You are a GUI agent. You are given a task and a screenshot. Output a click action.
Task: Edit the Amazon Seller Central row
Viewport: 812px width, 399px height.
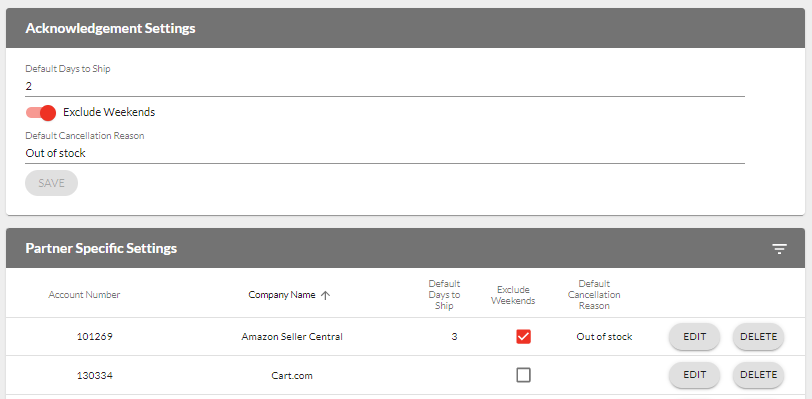[x=694, y=337]
